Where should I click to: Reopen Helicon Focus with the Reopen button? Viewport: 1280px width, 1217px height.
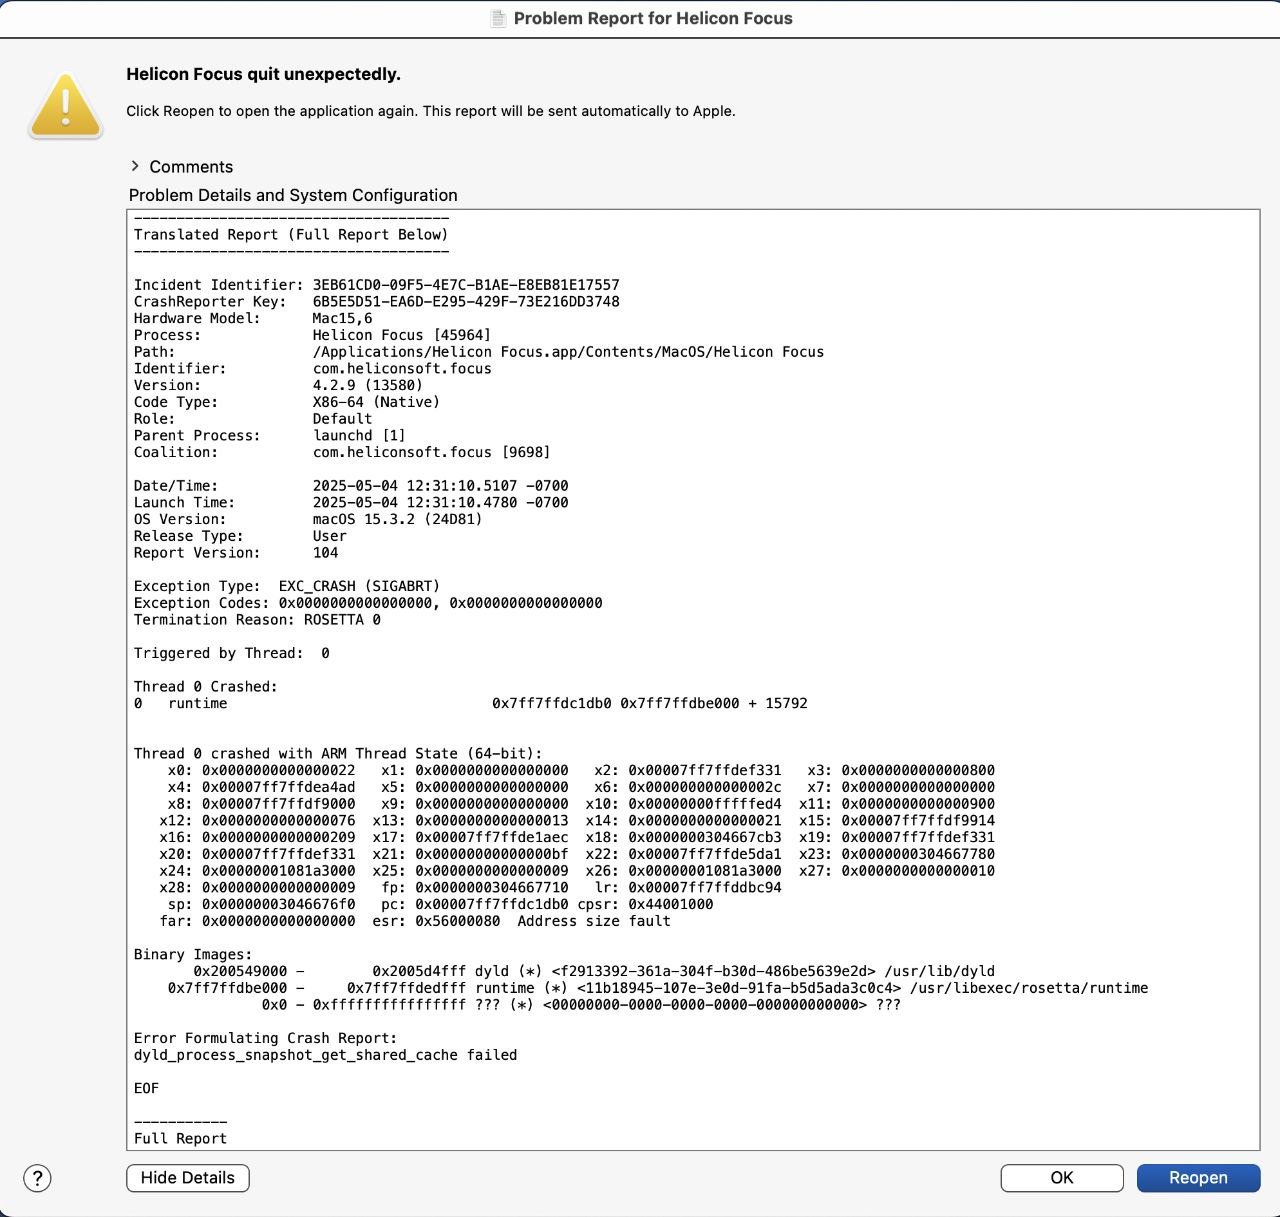point(1198,1178)
